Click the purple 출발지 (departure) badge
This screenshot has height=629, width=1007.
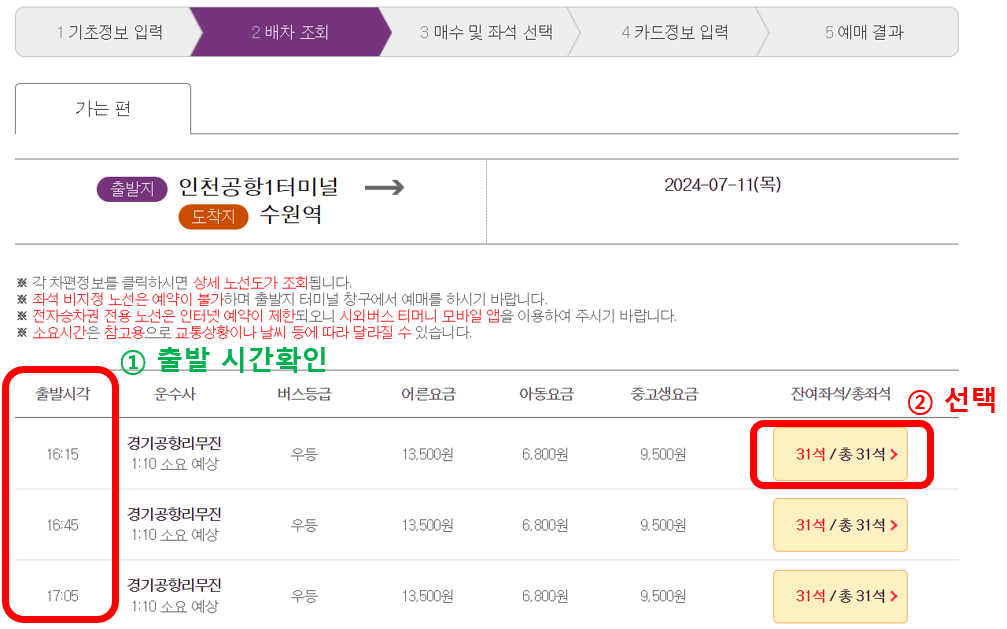135,188
